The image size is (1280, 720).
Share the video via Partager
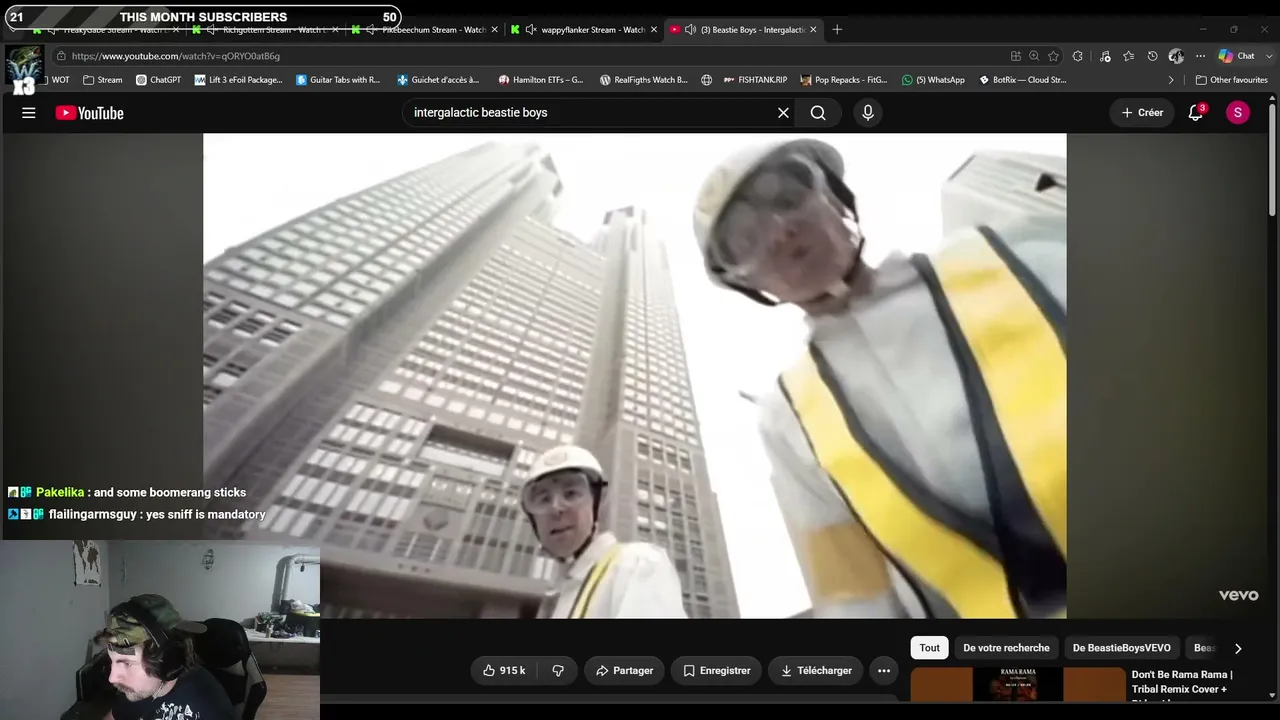(624, 671)
